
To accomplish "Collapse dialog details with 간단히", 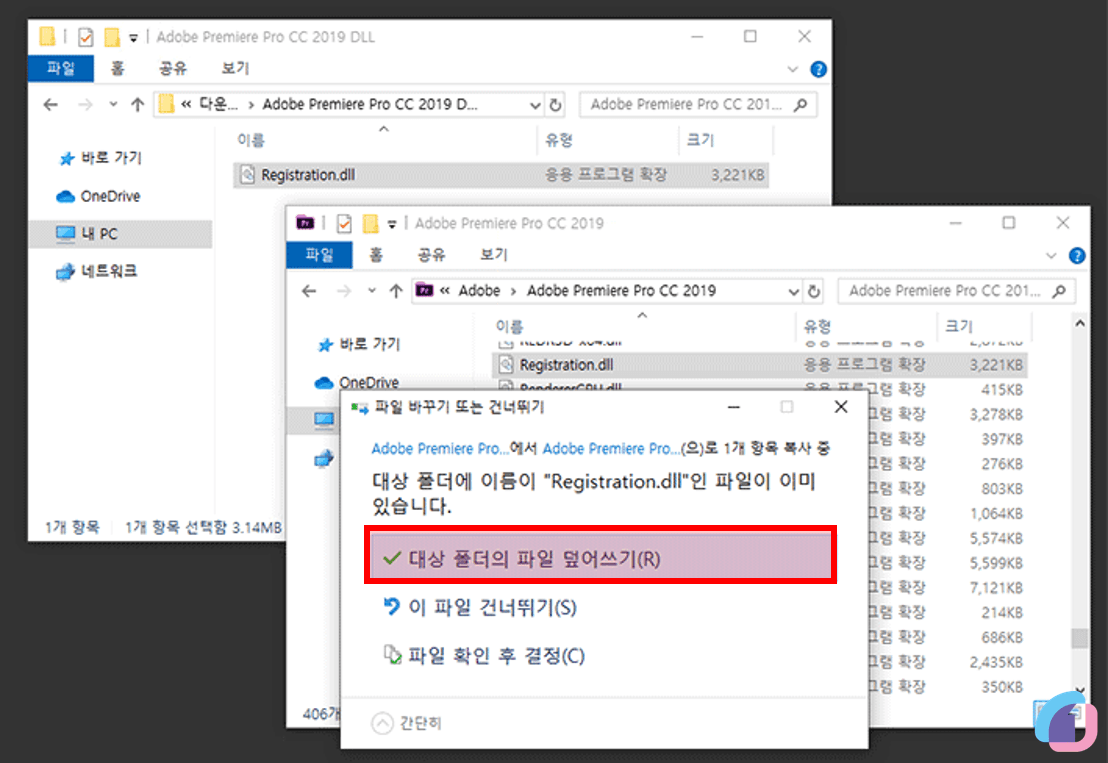I will coord(406,722).
